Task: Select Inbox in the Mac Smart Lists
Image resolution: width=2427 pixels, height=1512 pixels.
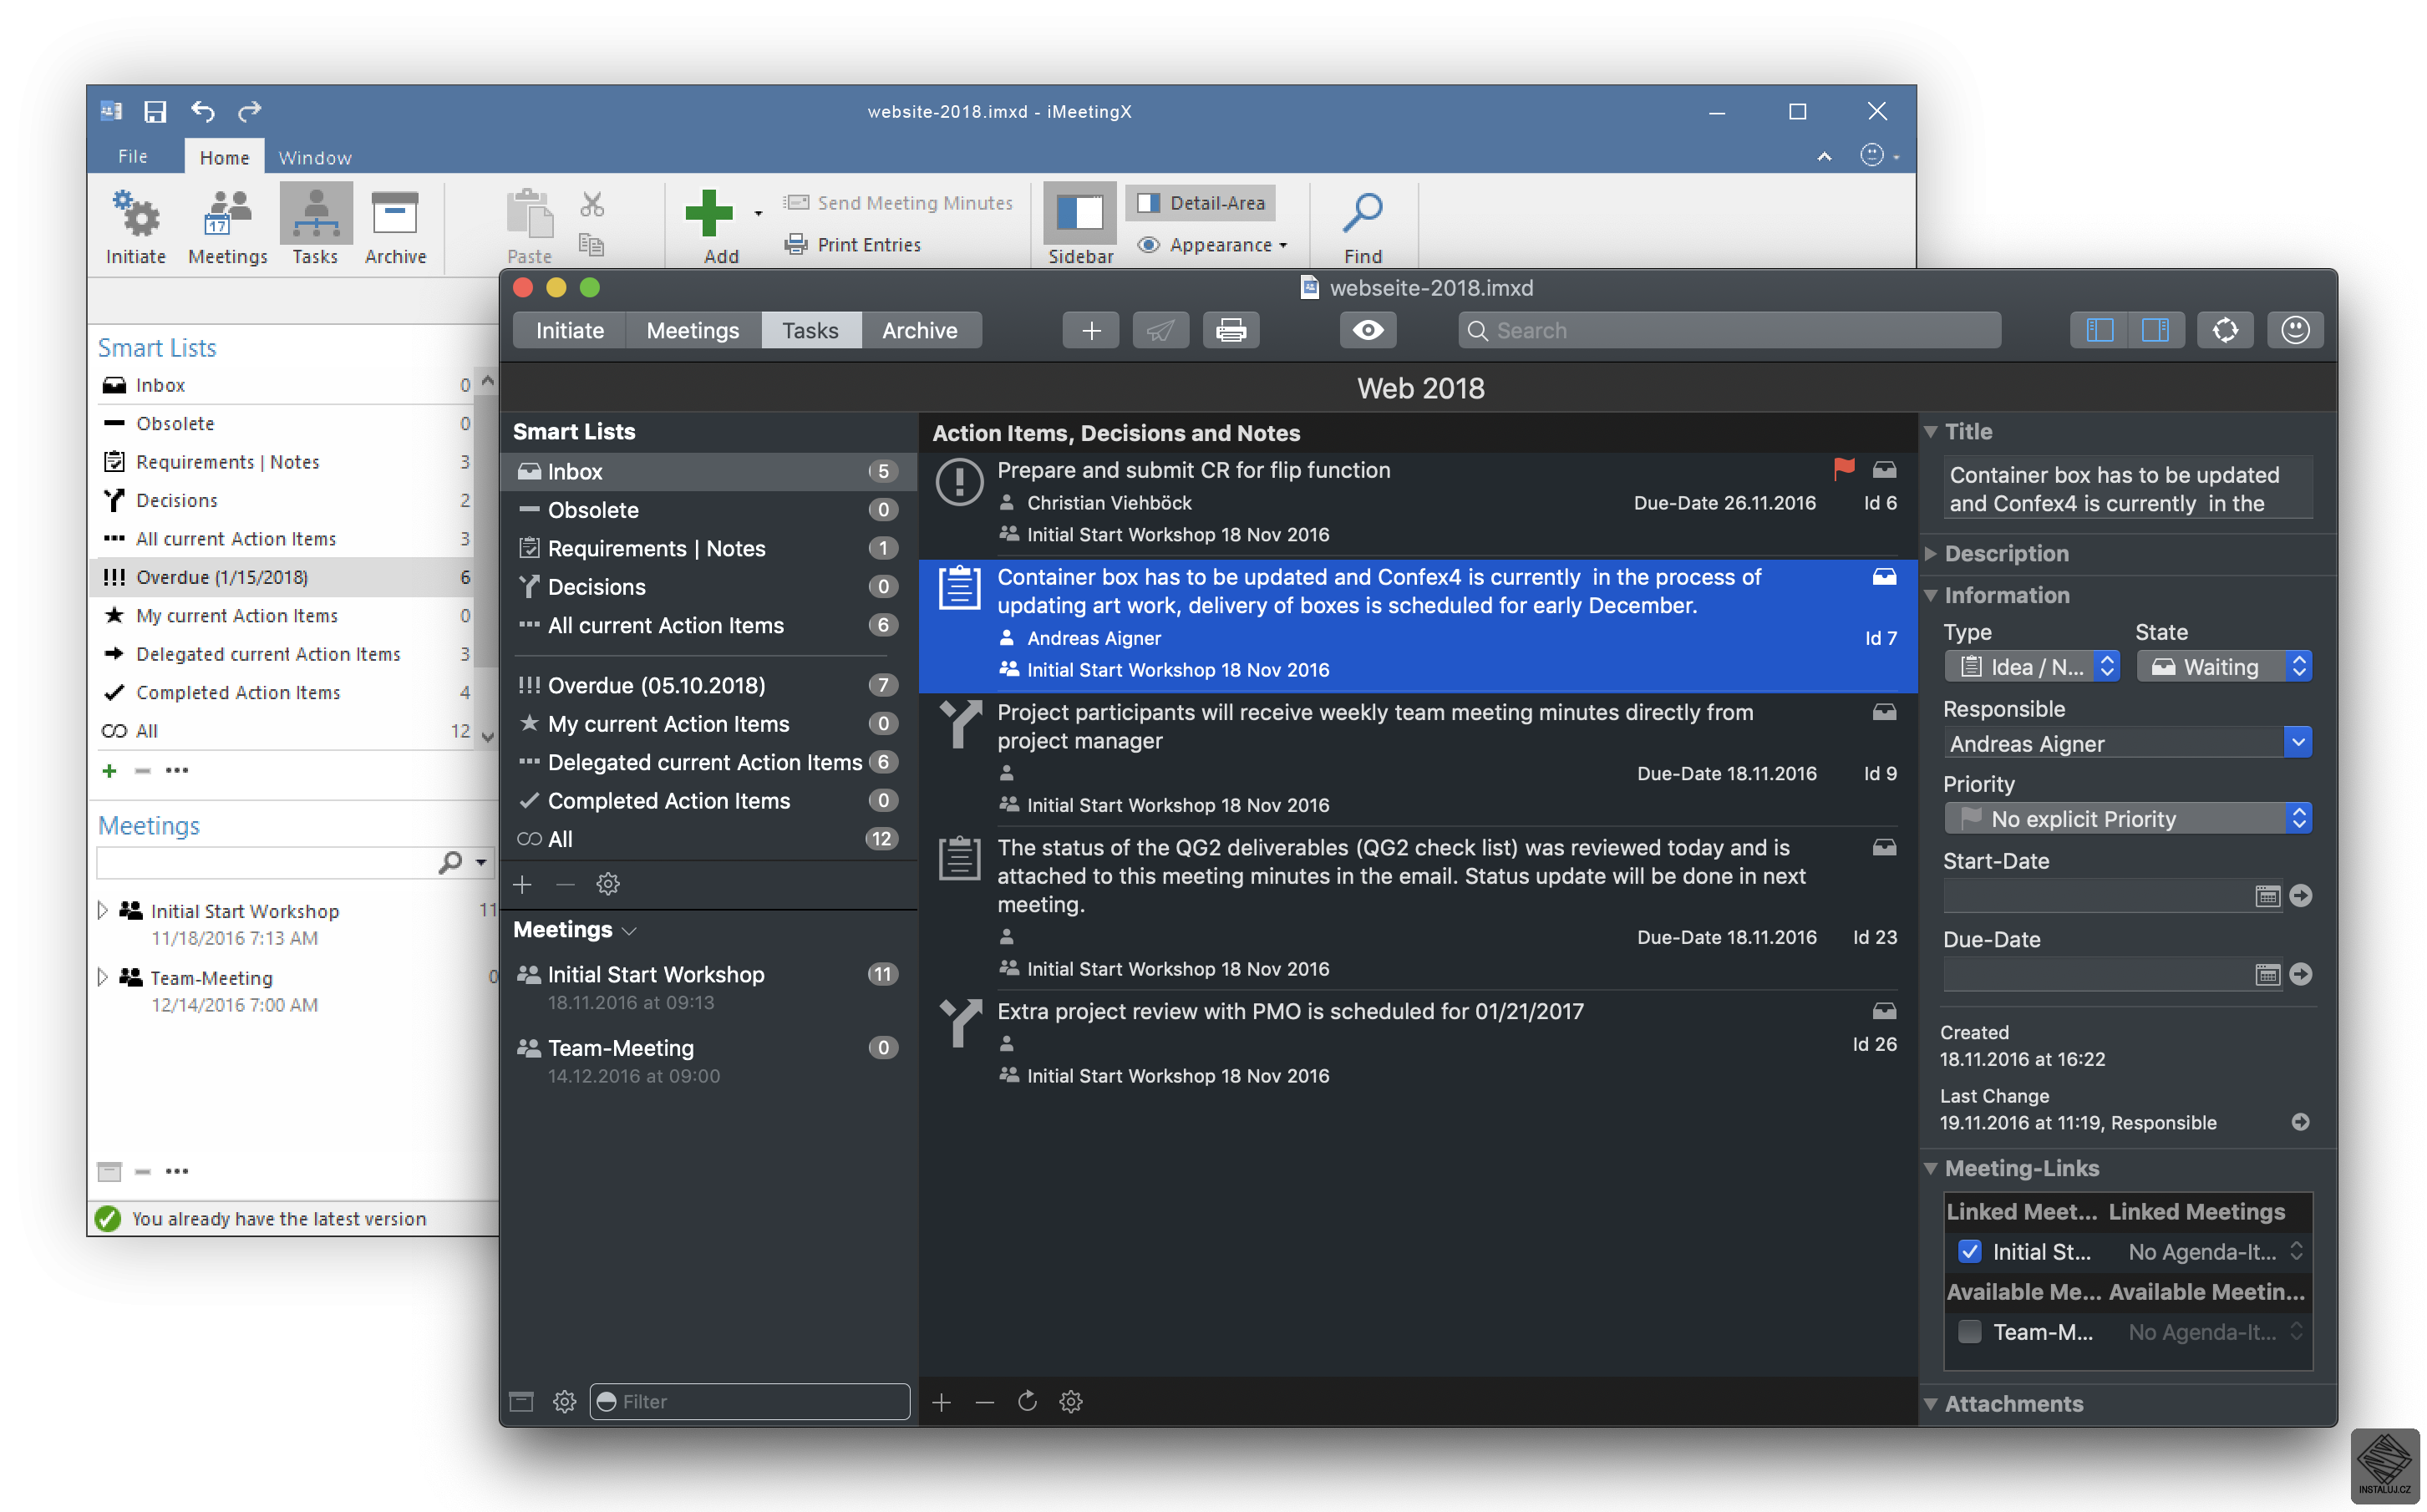Action: point(709,471)
